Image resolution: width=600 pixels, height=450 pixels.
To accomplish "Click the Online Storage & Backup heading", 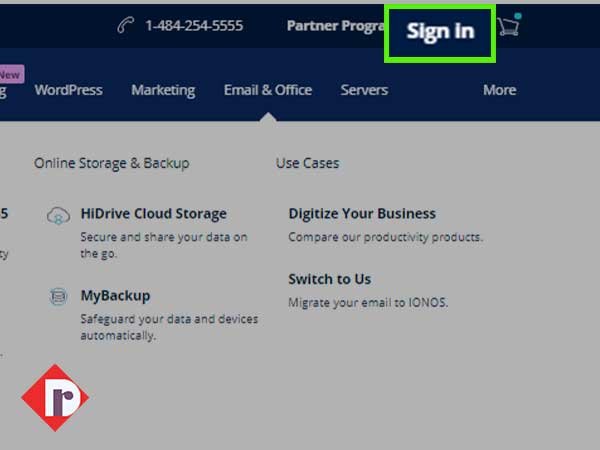I will (x=112, y=163).
